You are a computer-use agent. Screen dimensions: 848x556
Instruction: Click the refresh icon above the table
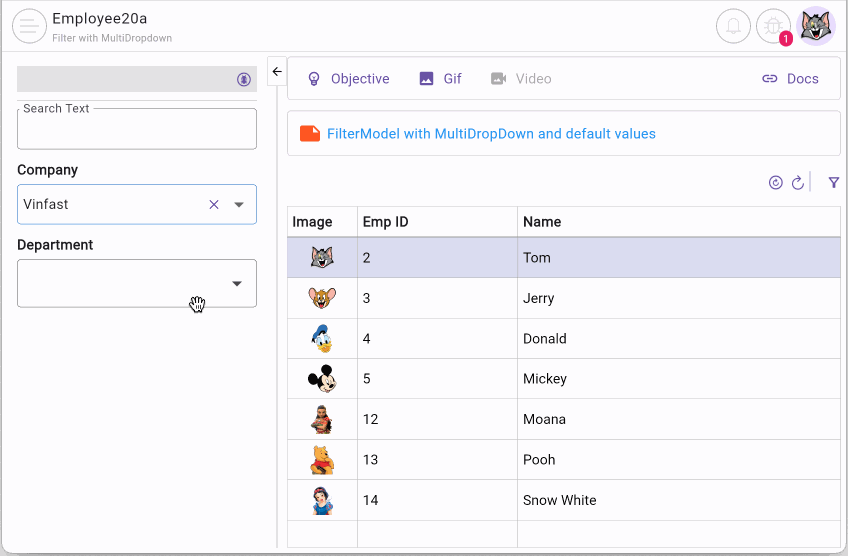(x=798, y=183)
